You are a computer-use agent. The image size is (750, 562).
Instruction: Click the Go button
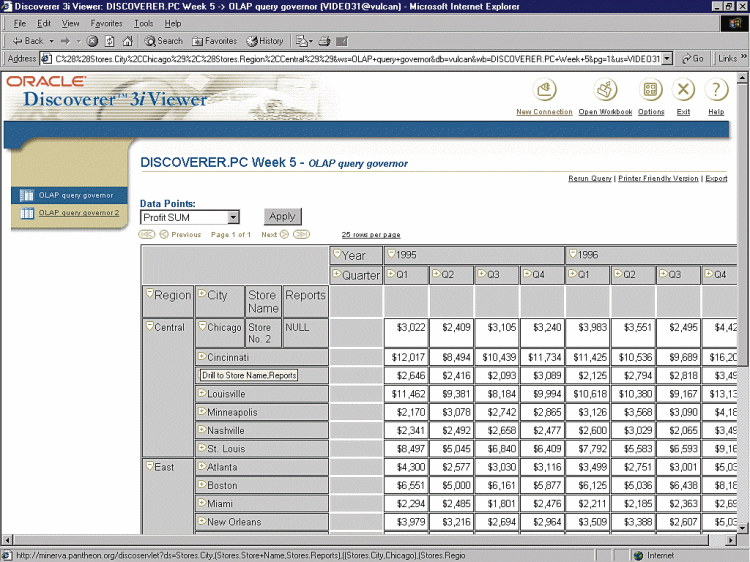tap(693, 59)
